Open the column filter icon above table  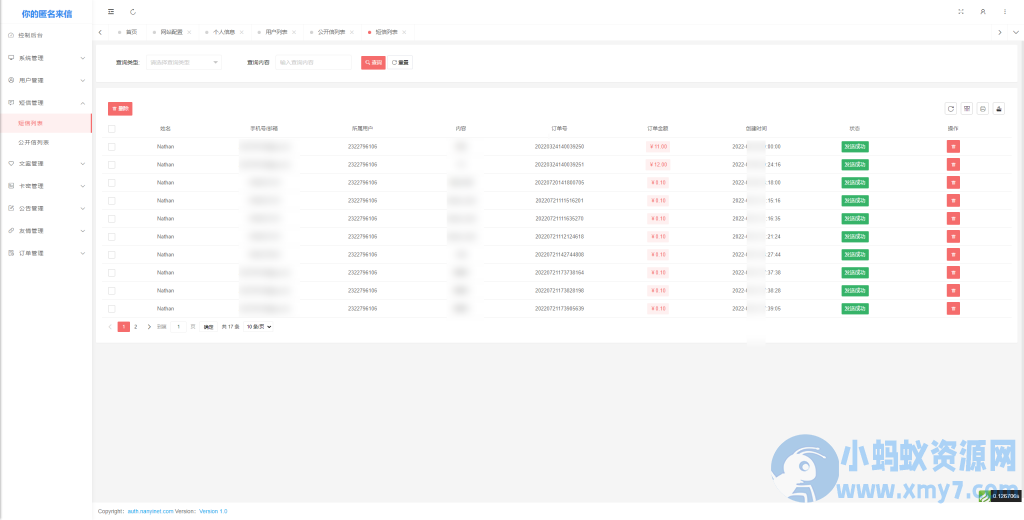click(967, 108)
